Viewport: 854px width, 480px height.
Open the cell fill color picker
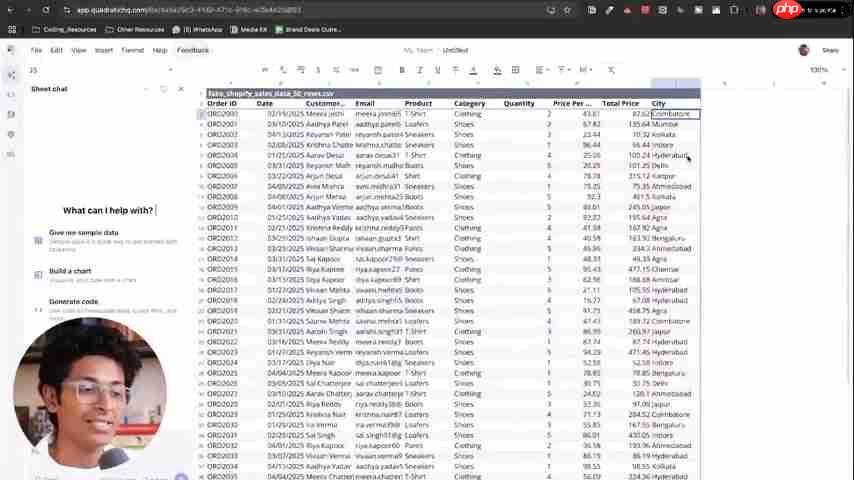497,70
